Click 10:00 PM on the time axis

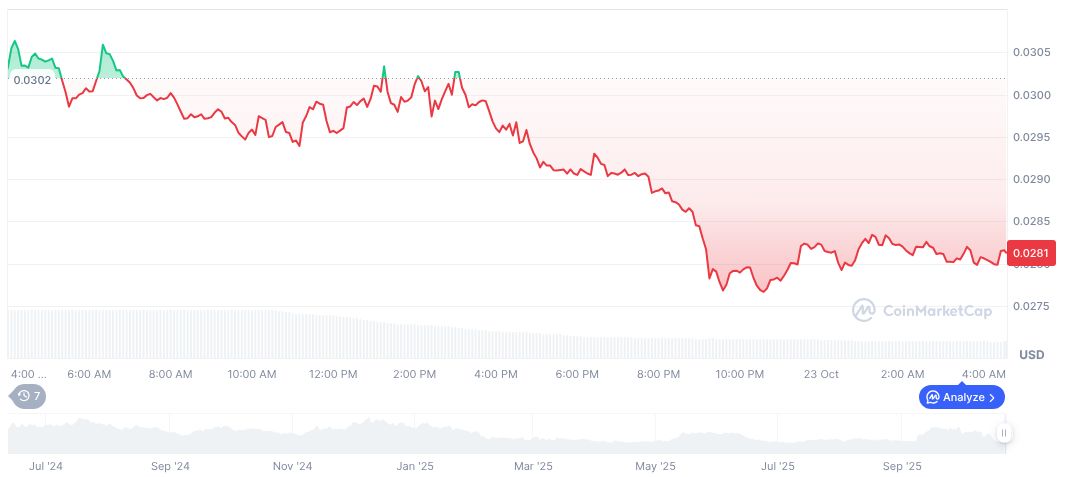(x=739, y=374)
